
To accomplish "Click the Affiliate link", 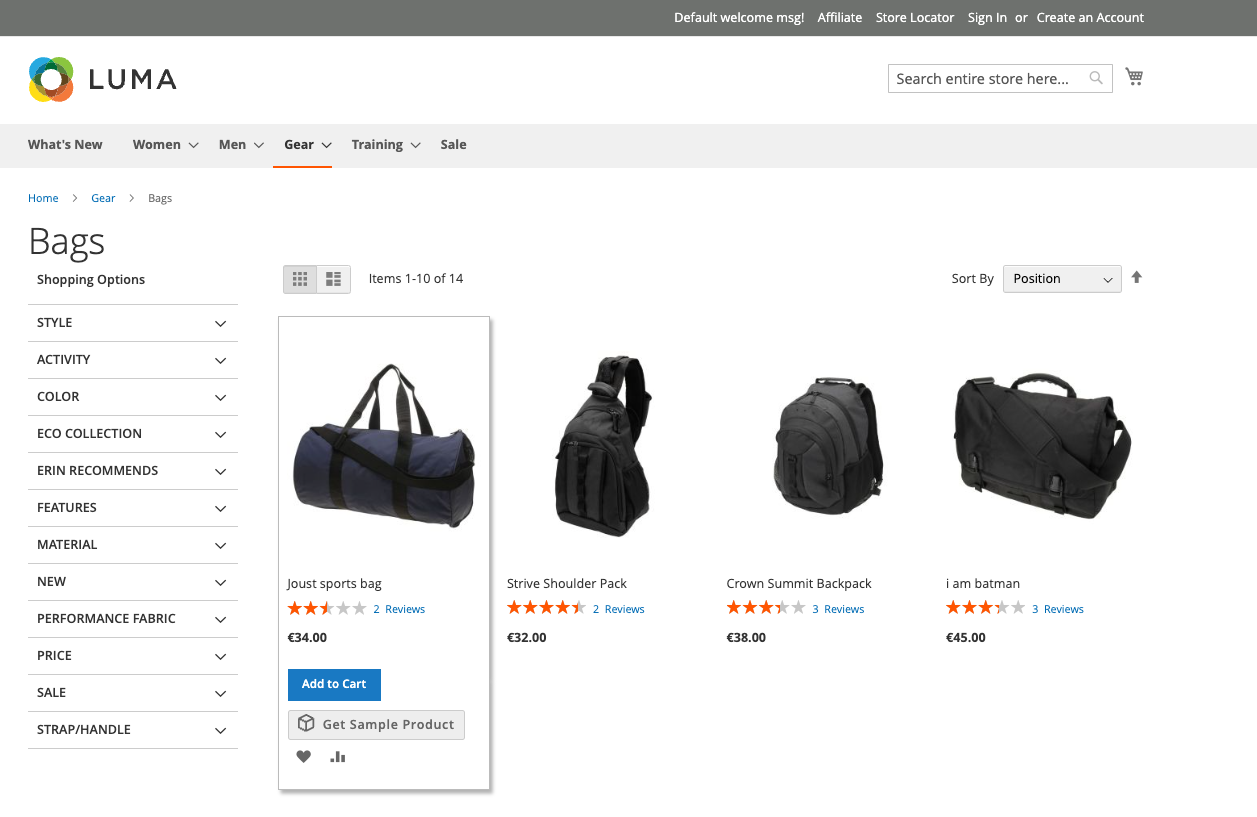I will point(840,18).
